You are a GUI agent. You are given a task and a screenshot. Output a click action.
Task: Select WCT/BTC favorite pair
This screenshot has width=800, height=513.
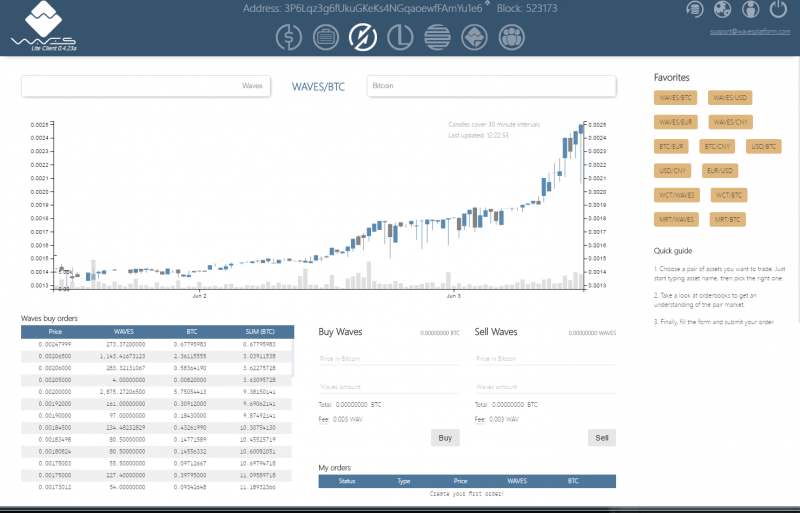pos(729,195)
